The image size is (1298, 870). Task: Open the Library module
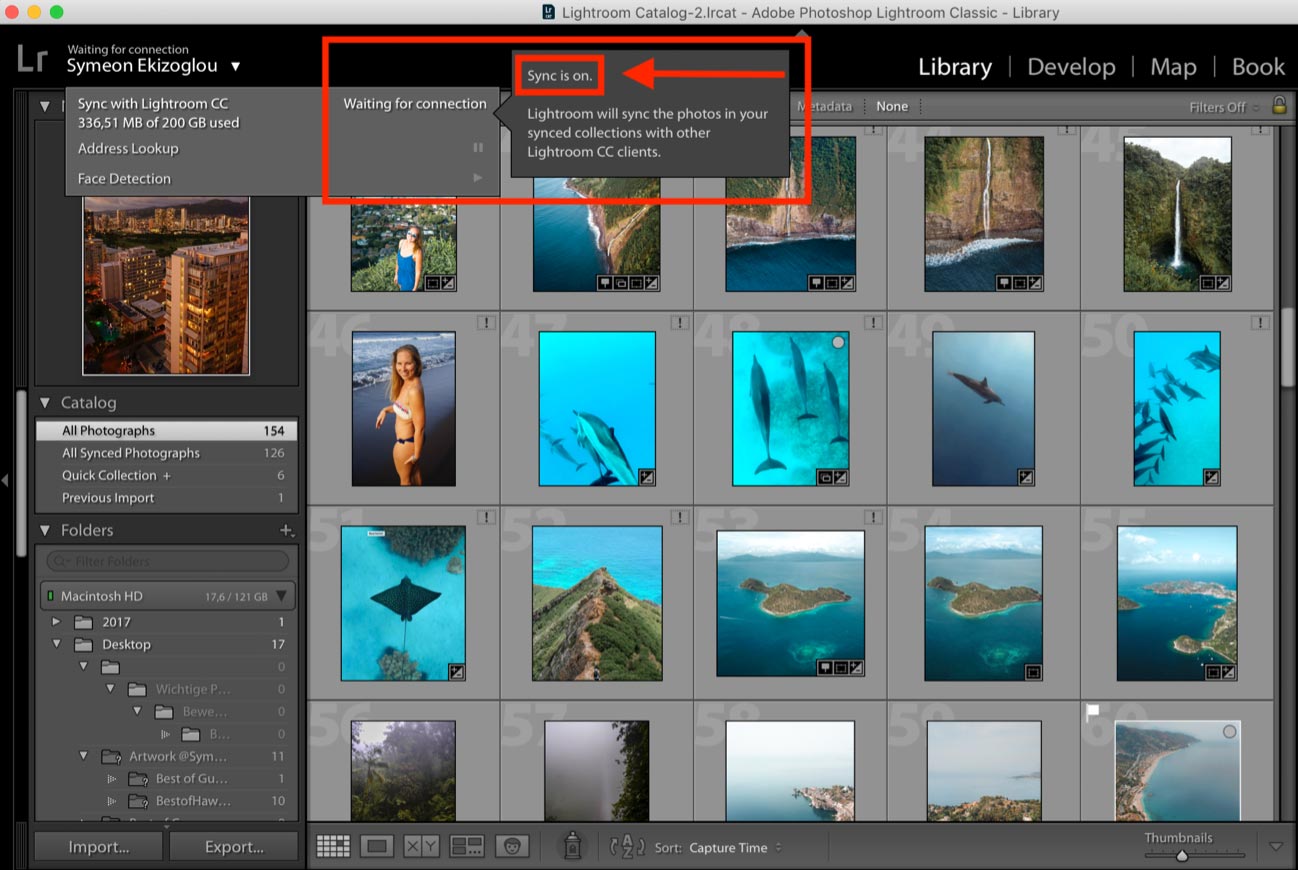click(954, 67)
